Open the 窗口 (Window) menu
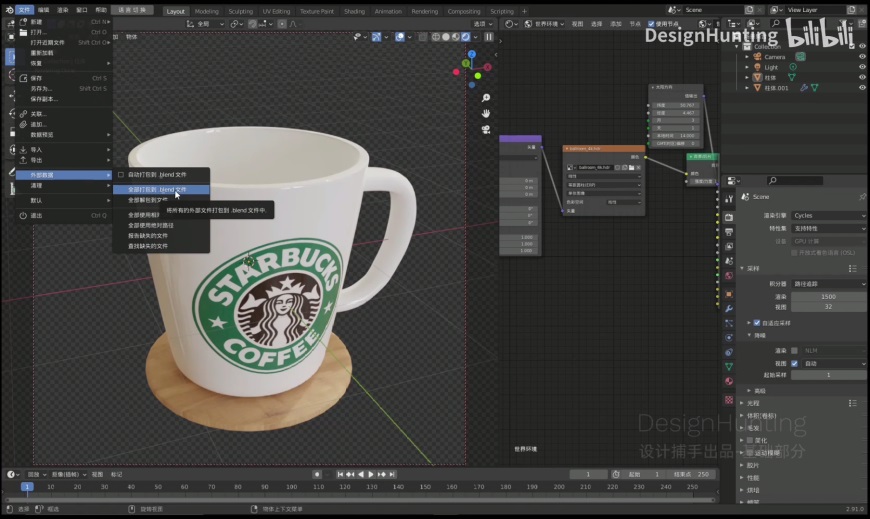 pyautogui.click(x=82, y=10)
